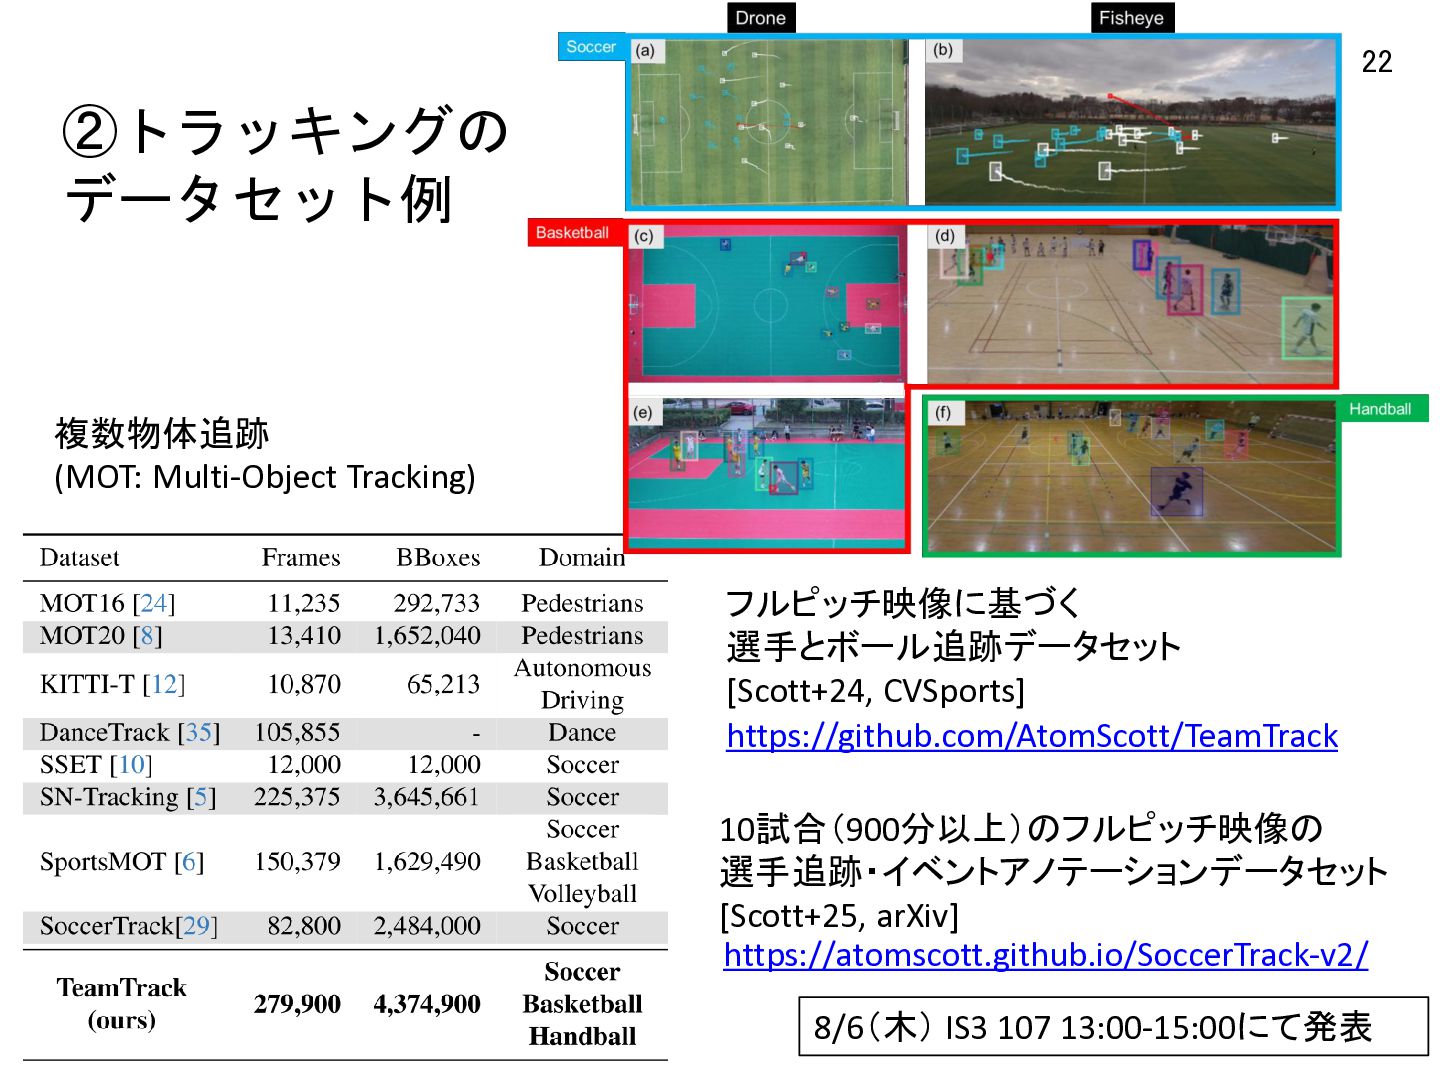Click the "11,235" frames value

coord(304,603)
